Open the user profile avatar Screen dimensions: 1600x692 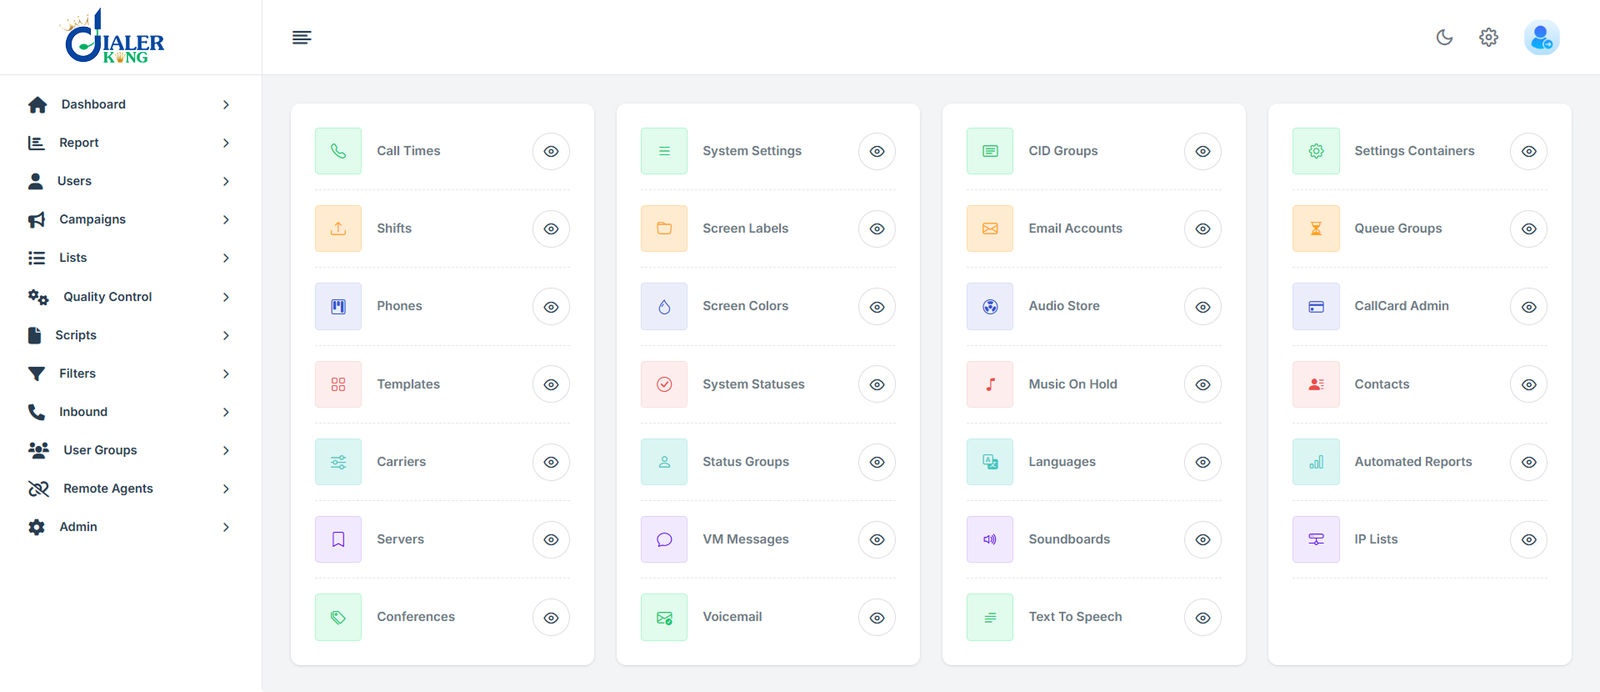click(x=1542, y=37)
